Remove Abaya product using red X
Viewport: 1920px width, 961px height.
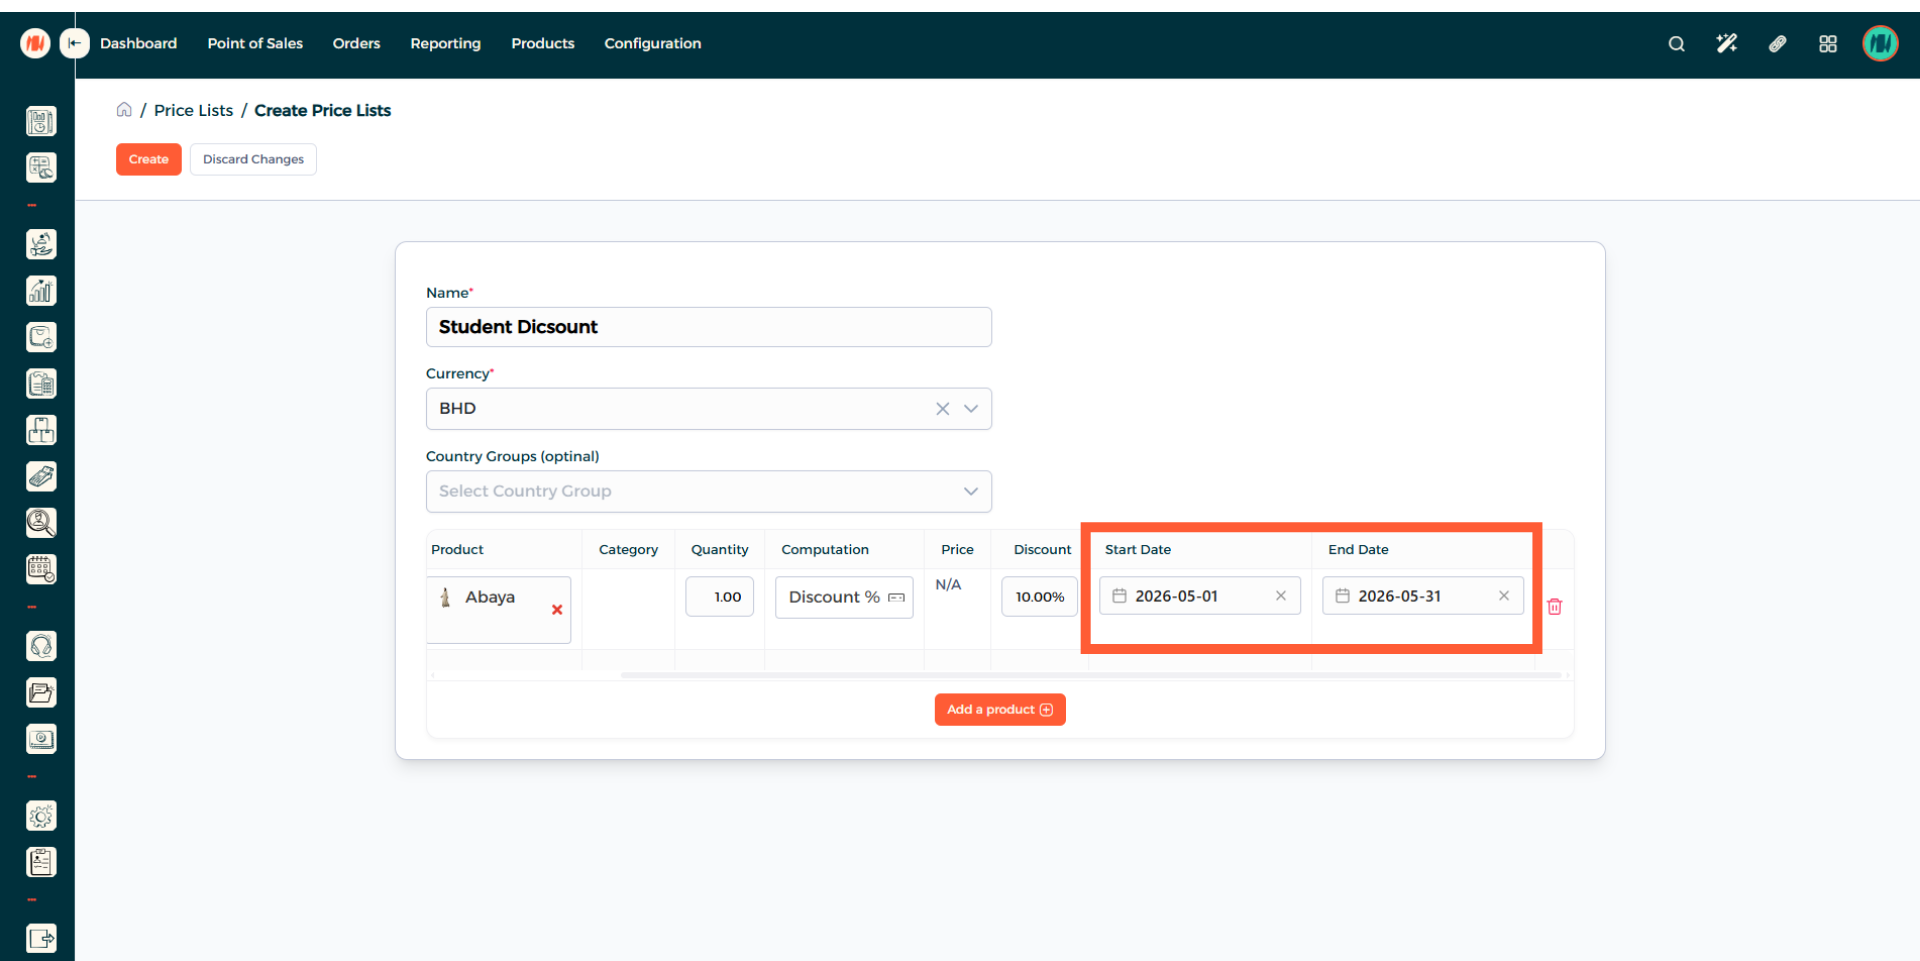[x=557, y=610]
